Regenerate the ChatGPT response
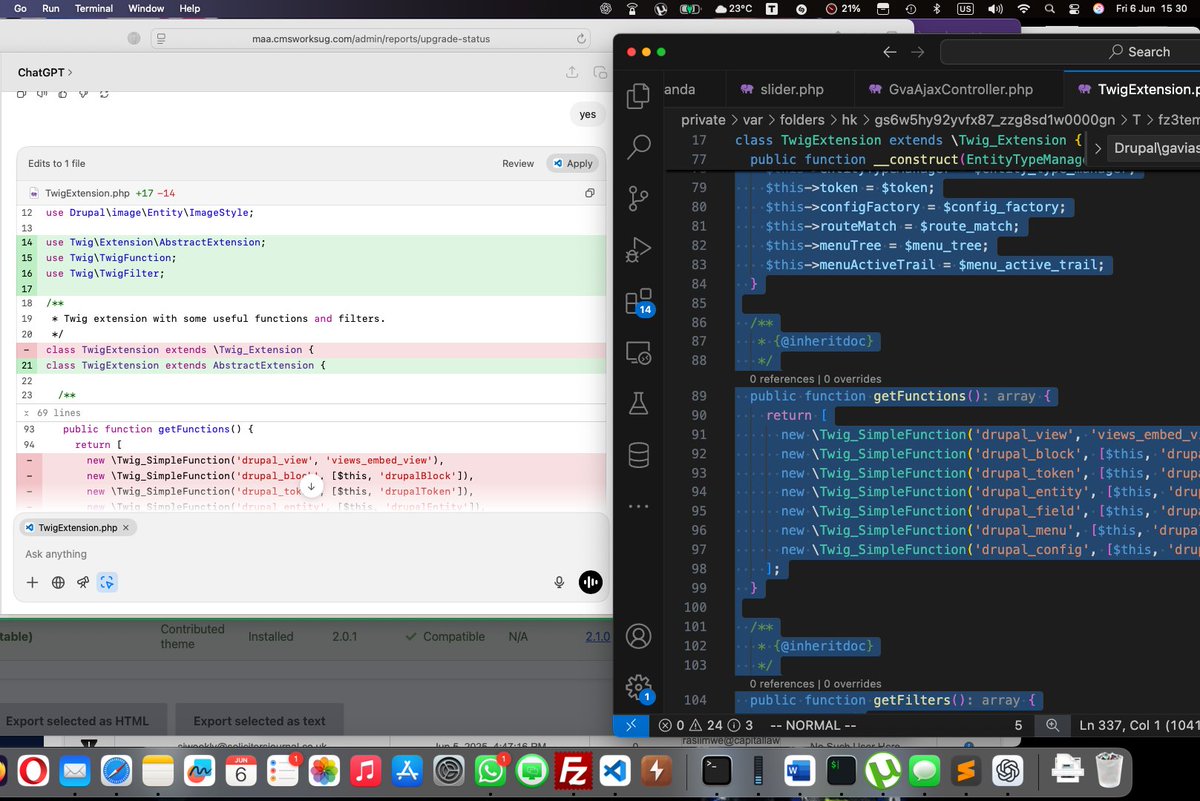 103,94
